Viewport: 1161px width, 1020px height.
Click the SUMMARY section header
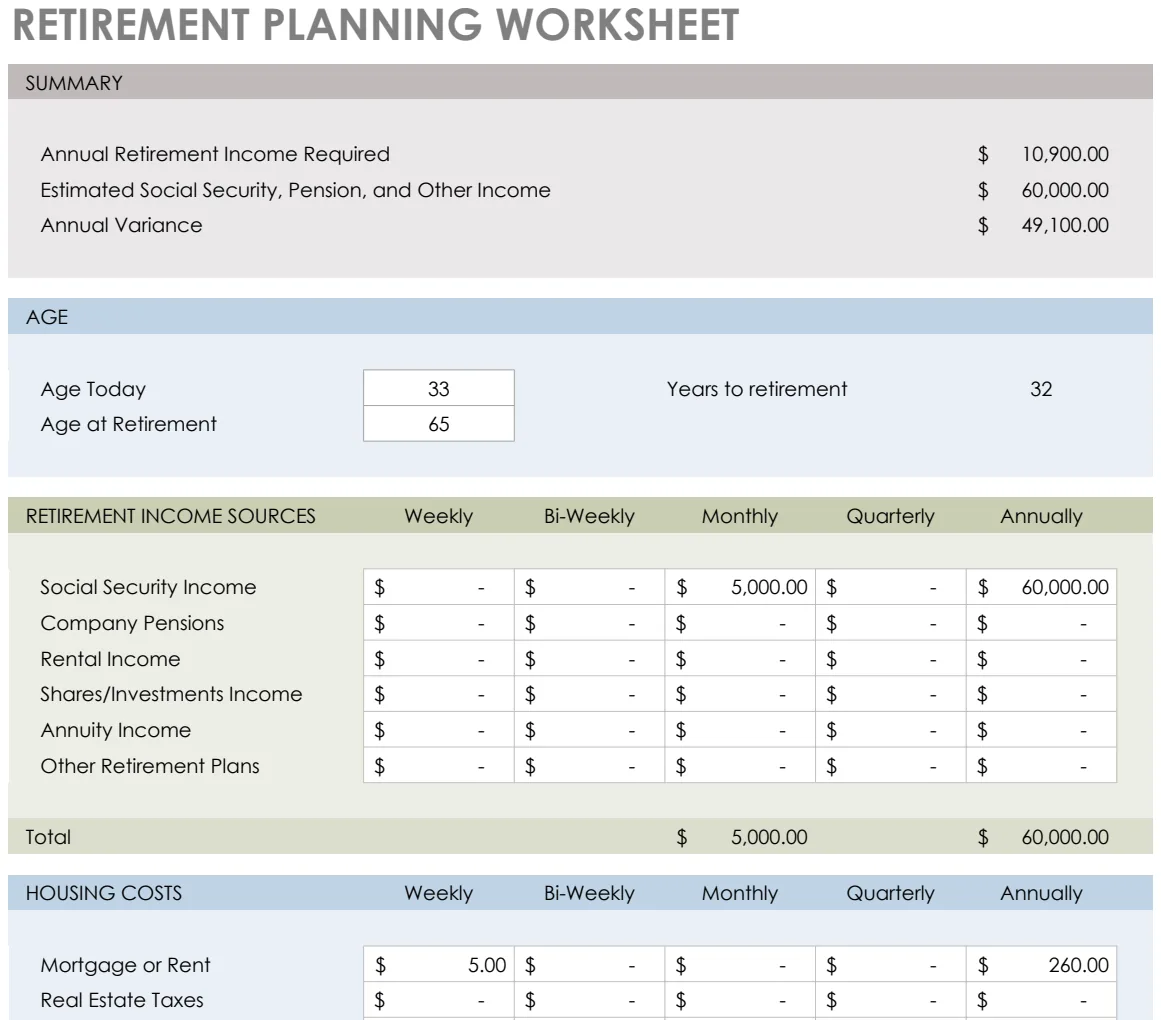click(x=580, y=82)
